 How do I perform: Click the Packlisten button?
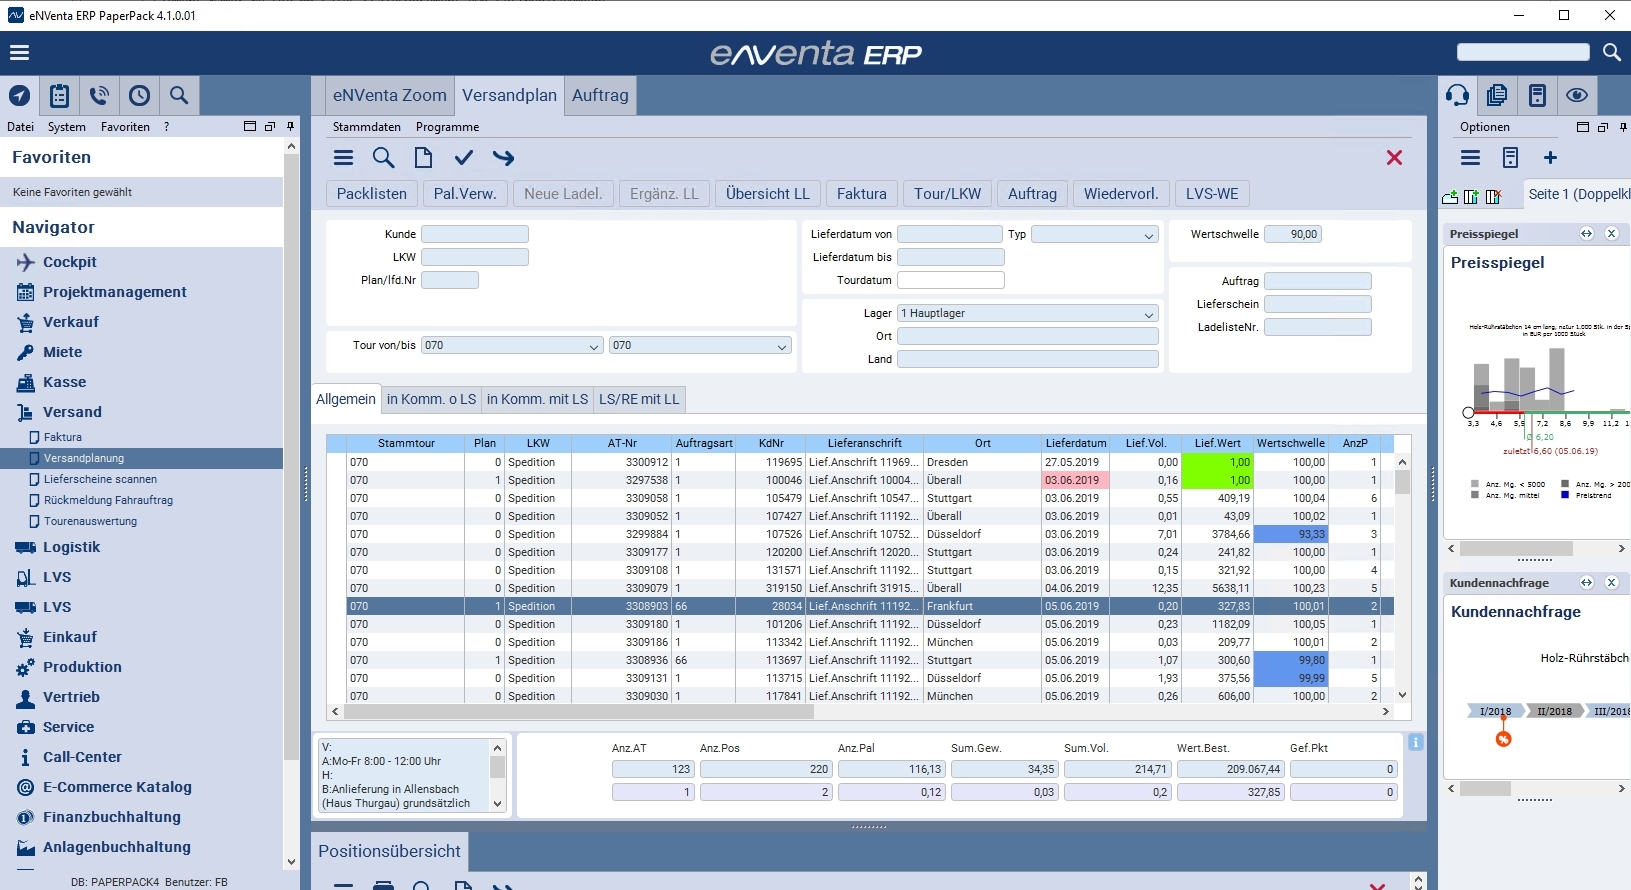[x=372, y=194]
